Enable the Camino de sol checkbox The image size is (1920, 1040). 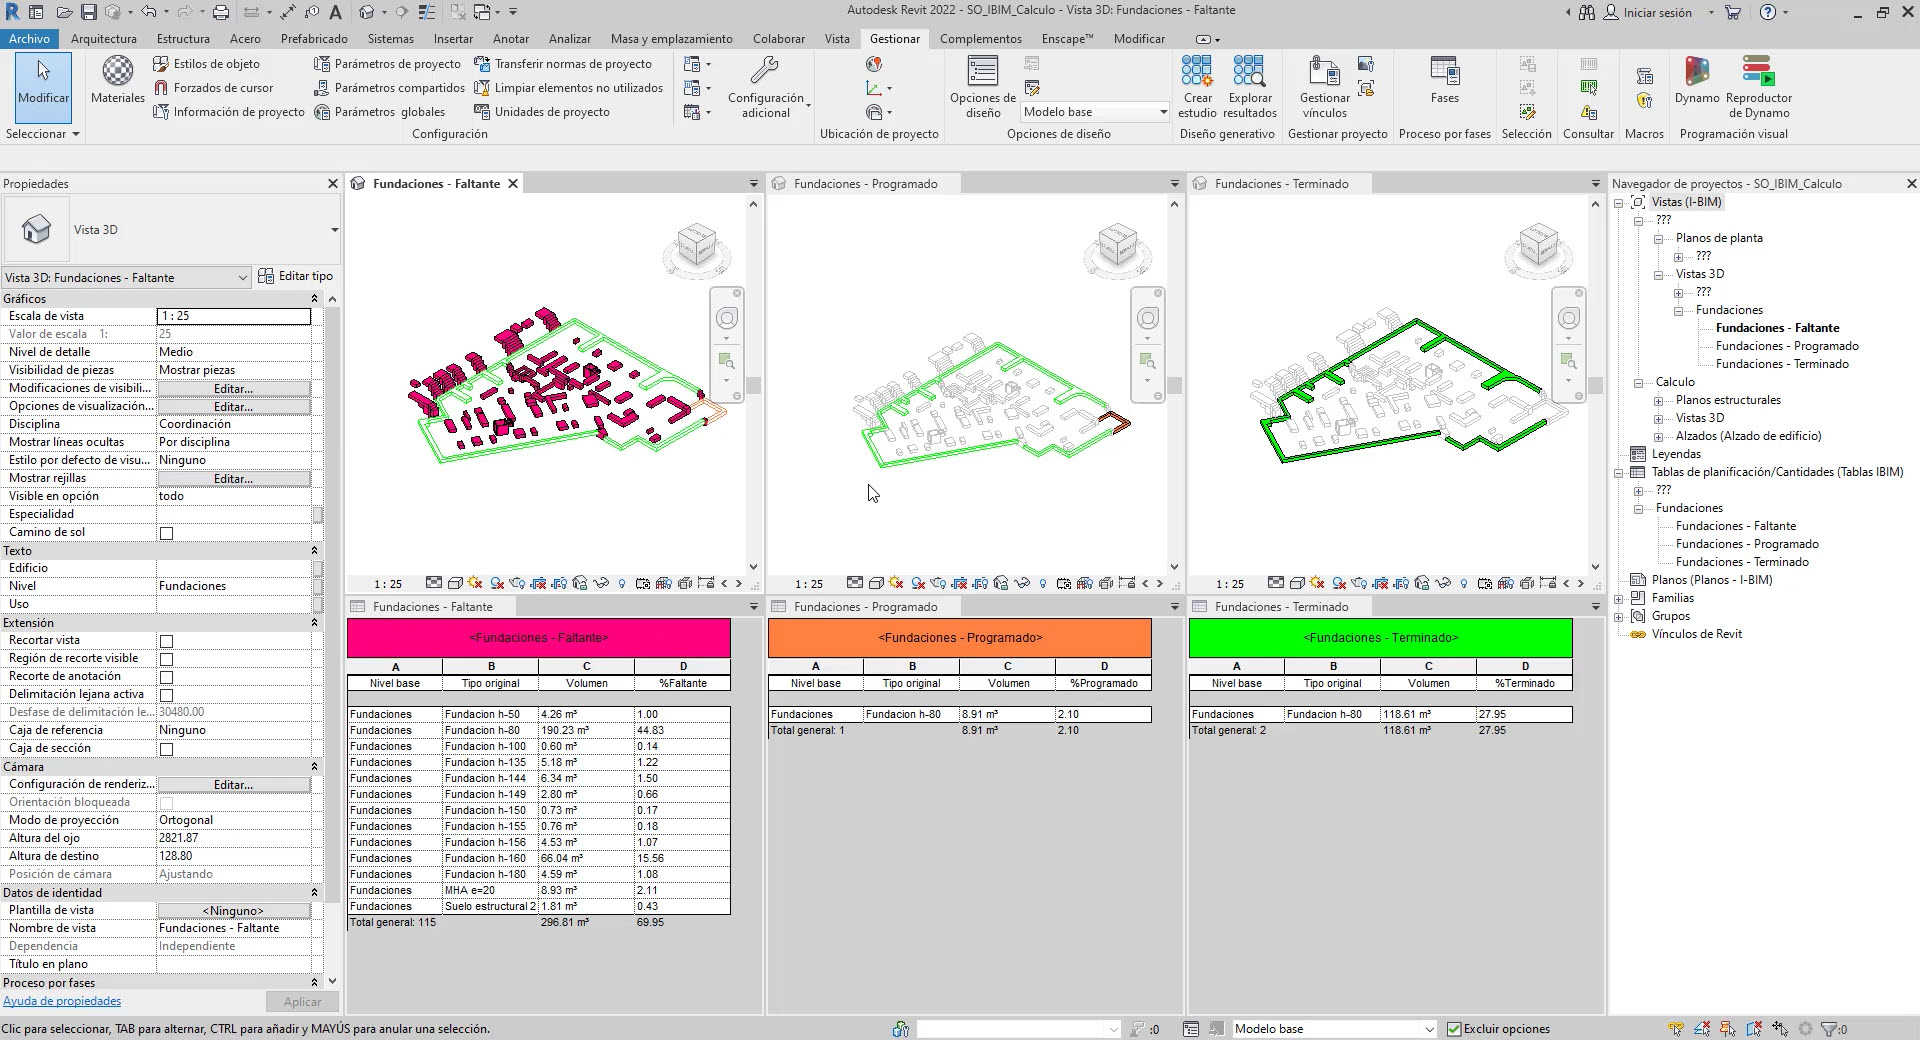(167, 533)
